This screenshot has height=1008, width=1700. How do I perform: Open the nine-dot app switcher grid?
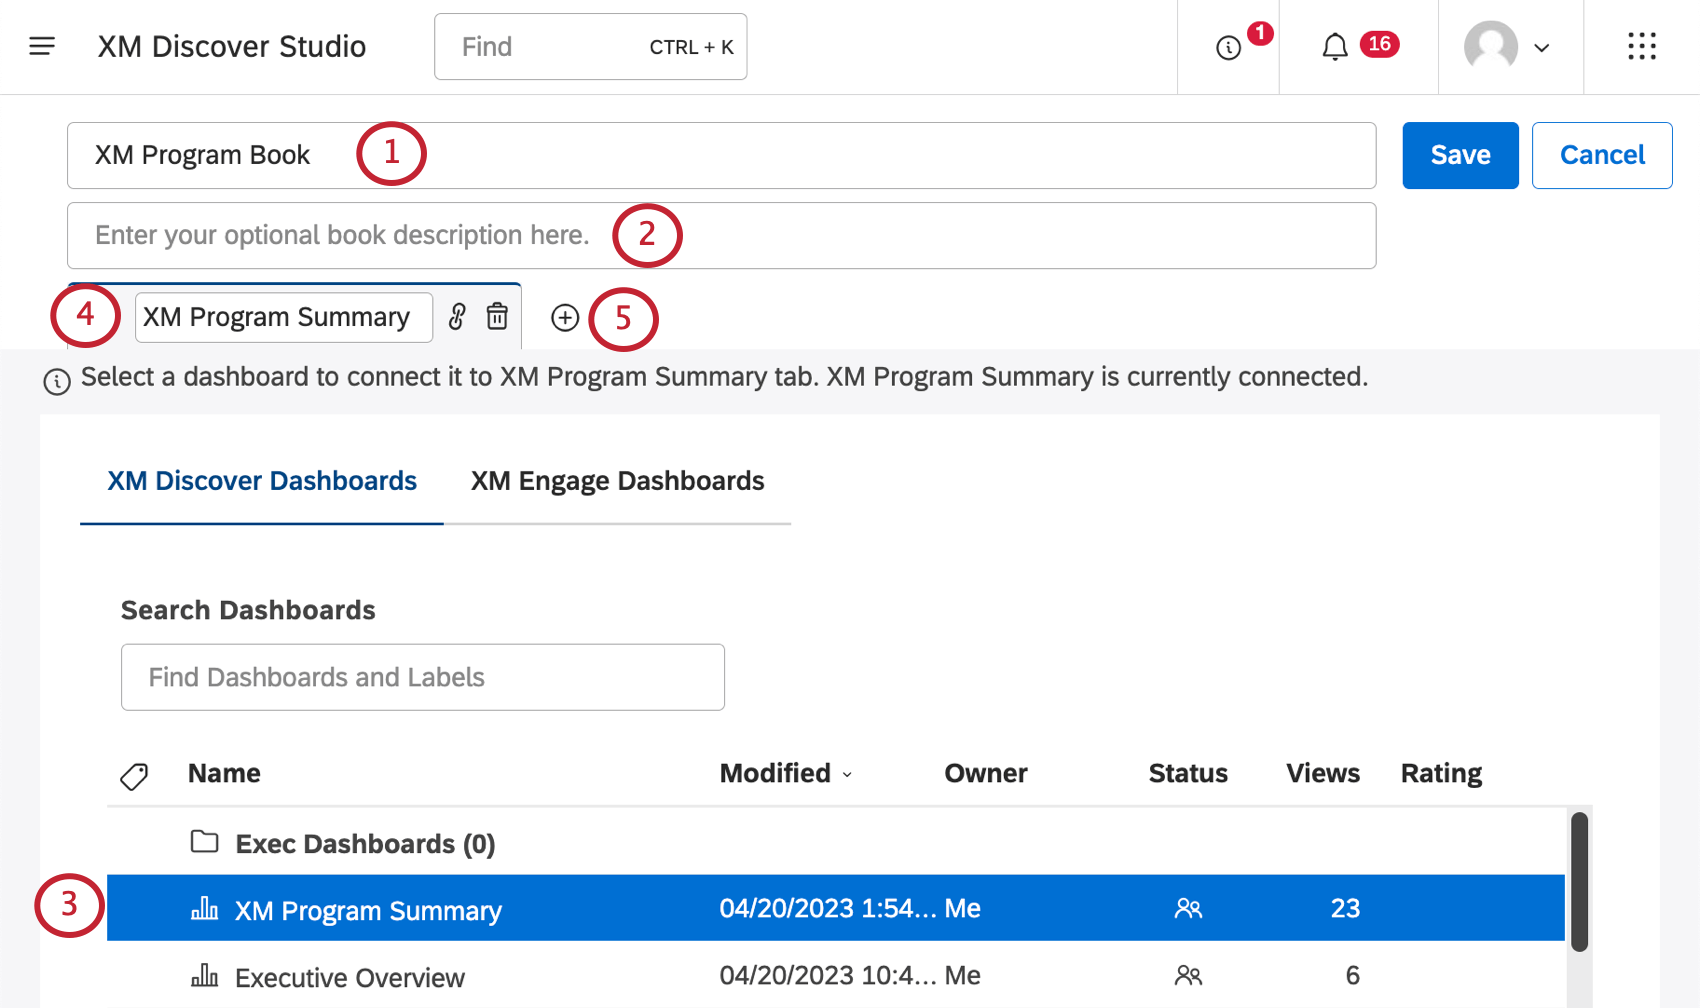1641,46
